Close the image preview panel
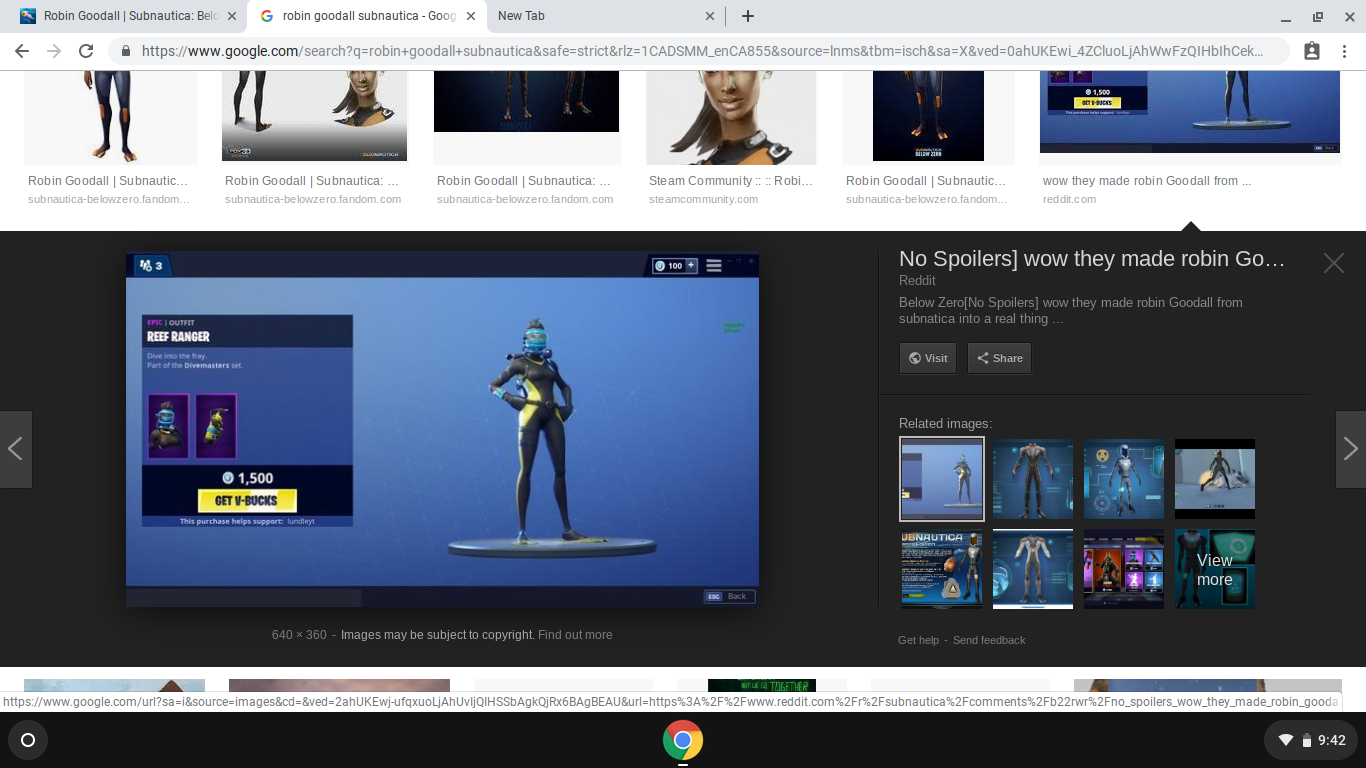Viewport: 1366px width, 768px height. click(1334, 263)
